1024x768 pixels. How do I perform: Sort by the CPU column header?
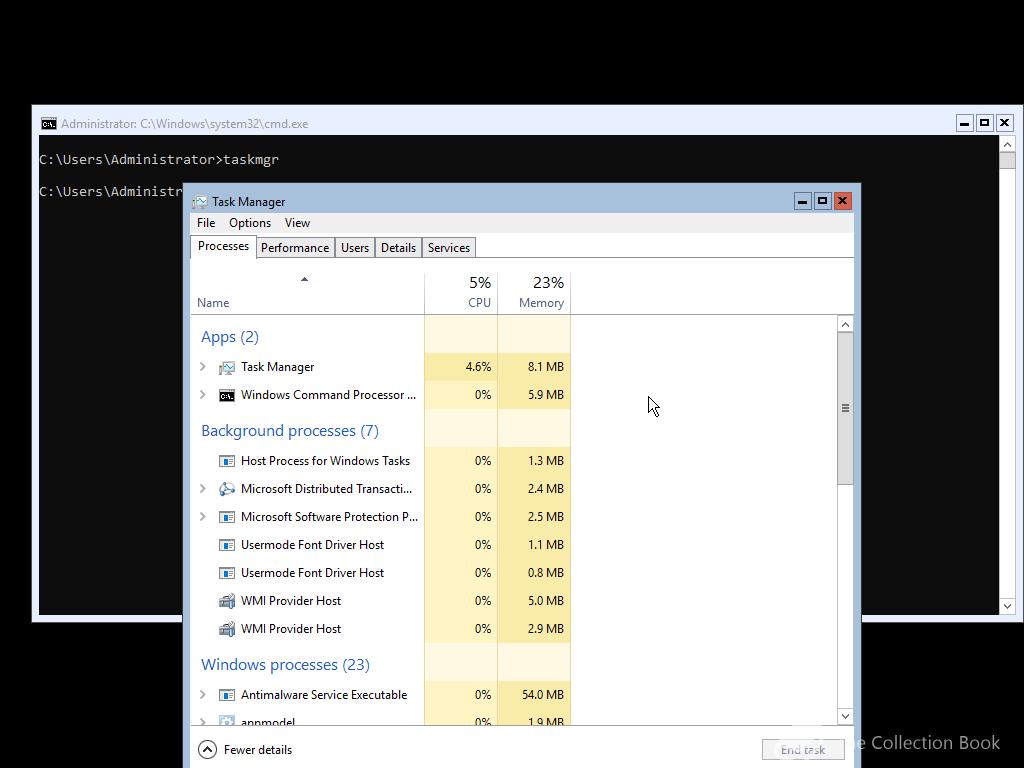(461, 293)
